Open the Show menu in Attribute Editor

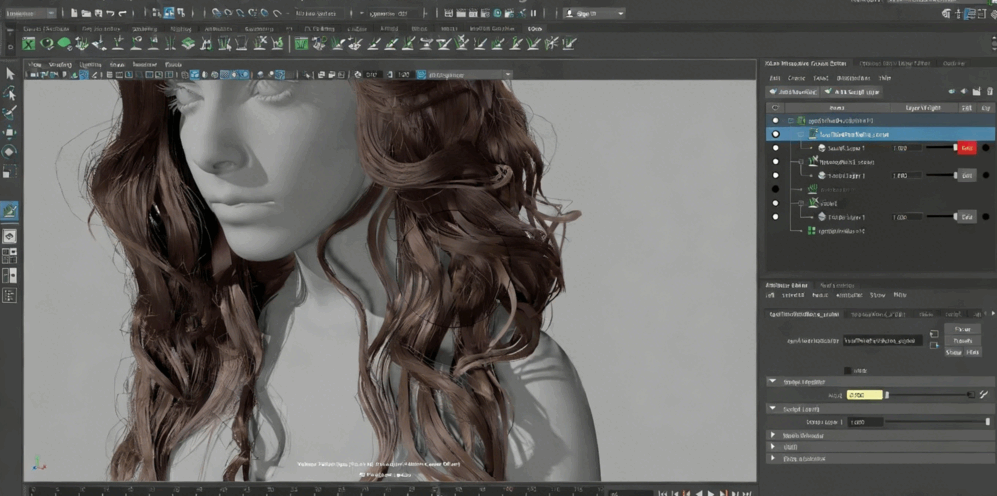point(876,295)
